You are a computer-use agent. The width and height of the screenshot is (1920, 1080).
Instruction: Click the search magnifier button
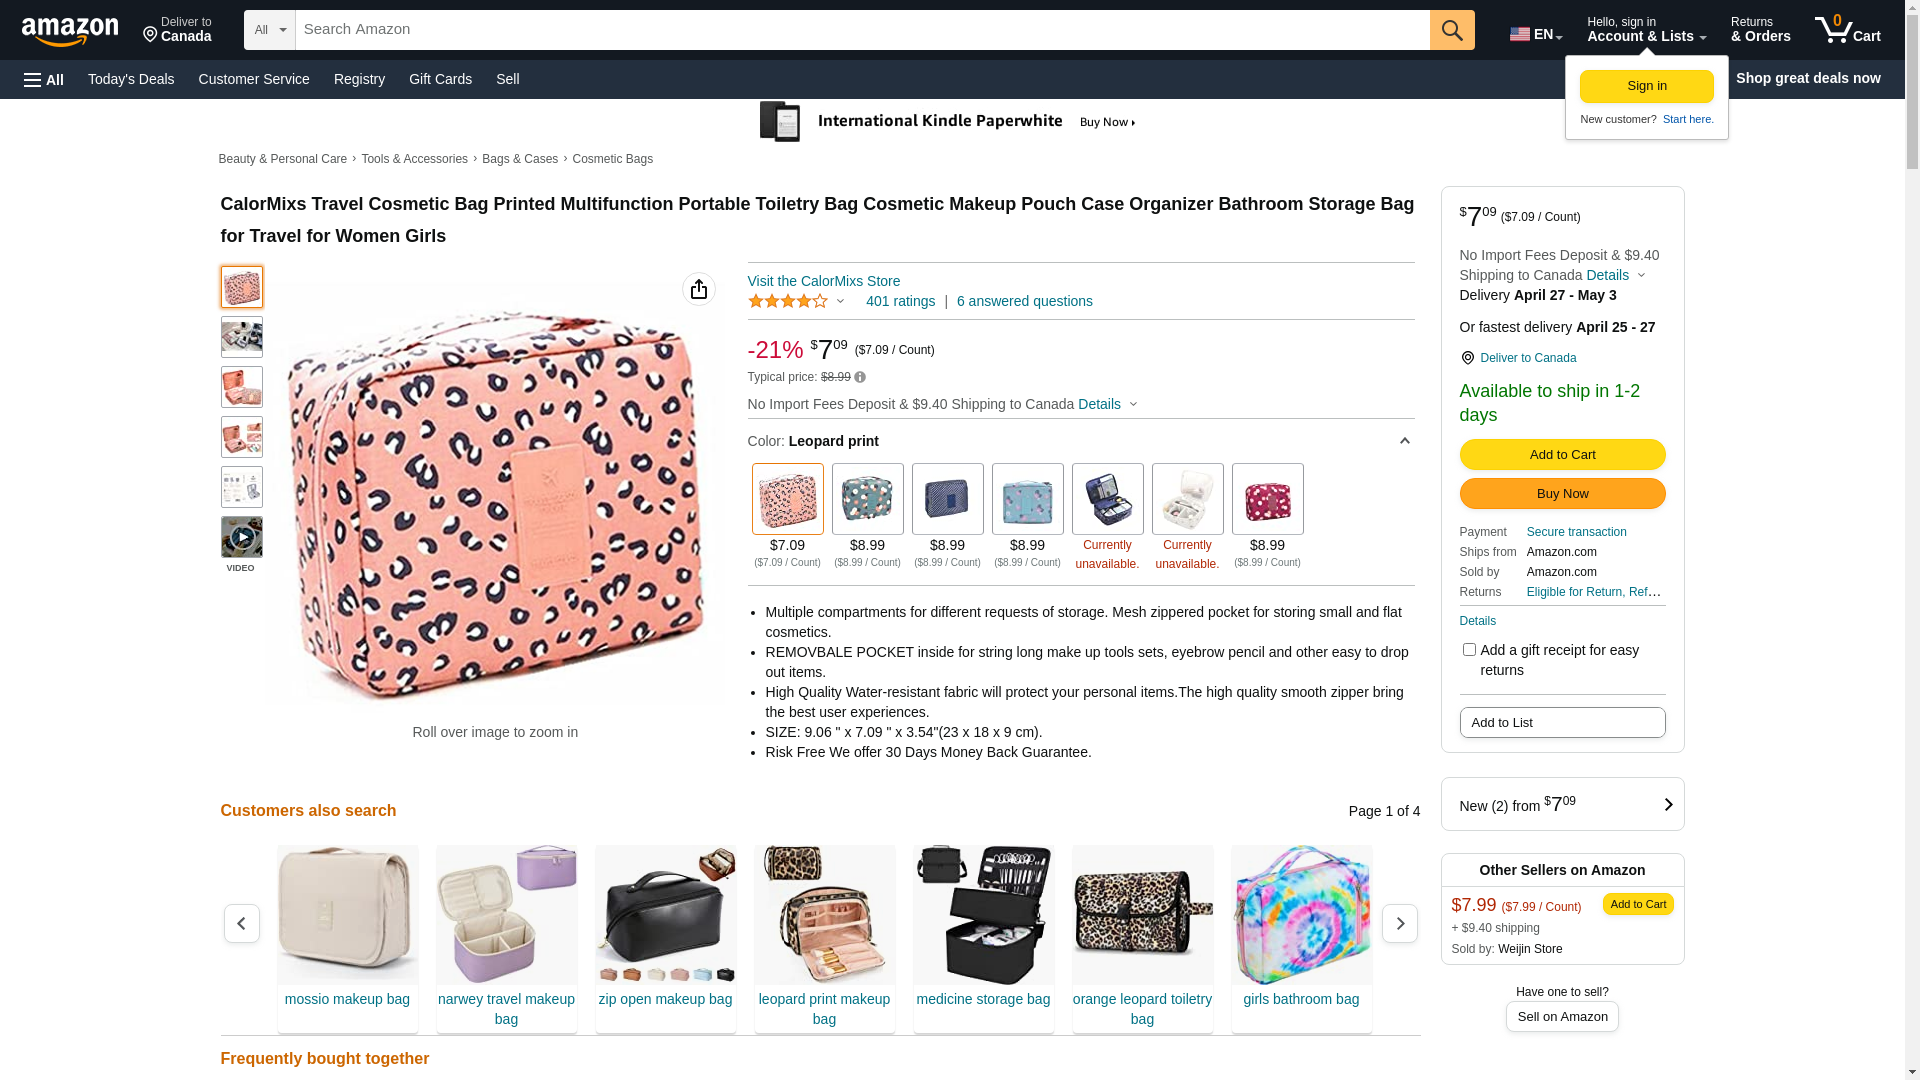click(x=1452, y=30)
